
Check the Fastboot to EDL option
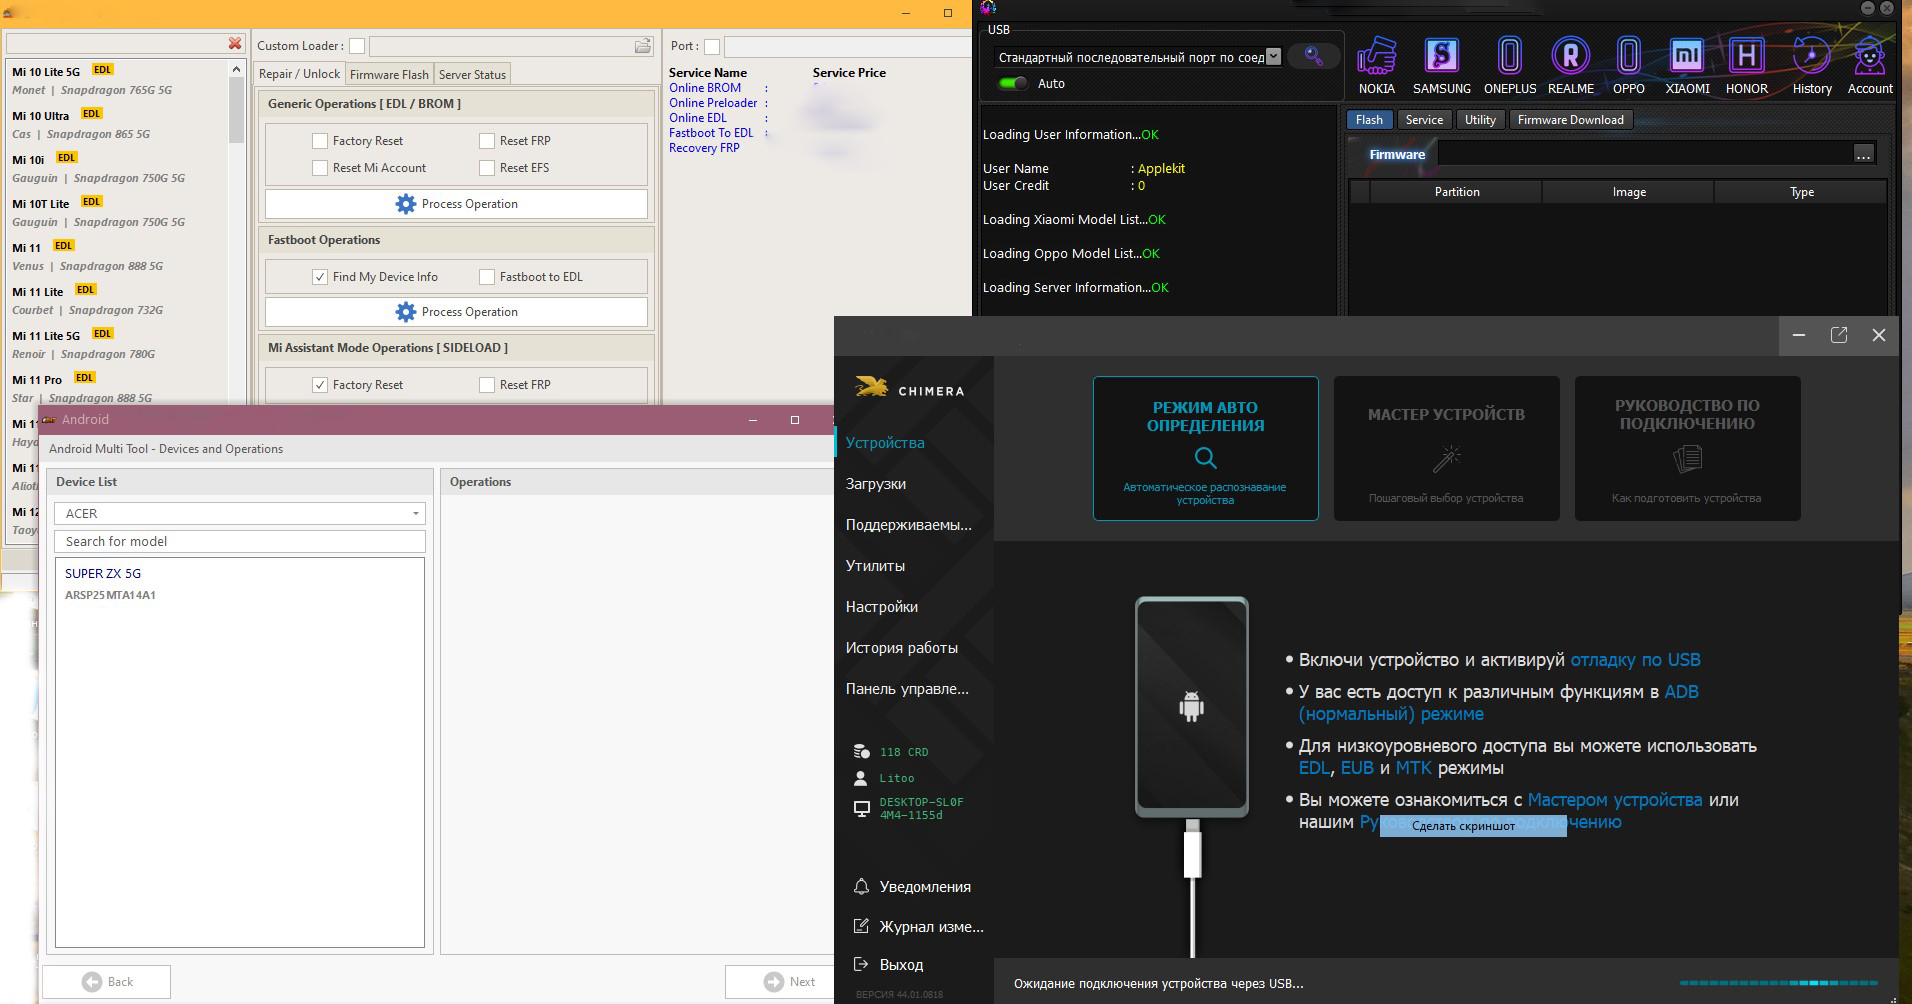[x=487, y=277]
